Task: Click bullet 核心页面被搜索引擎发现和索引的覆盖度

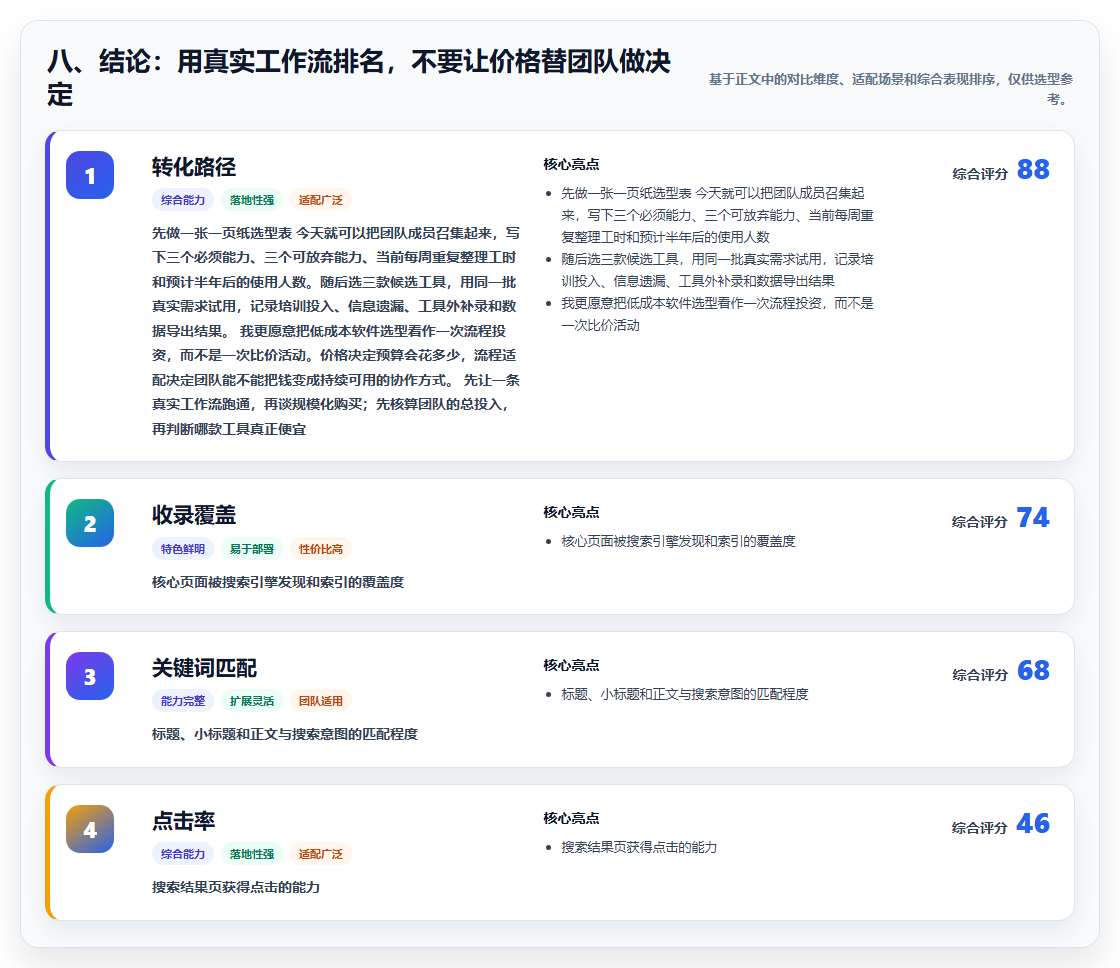Action: 678,542
